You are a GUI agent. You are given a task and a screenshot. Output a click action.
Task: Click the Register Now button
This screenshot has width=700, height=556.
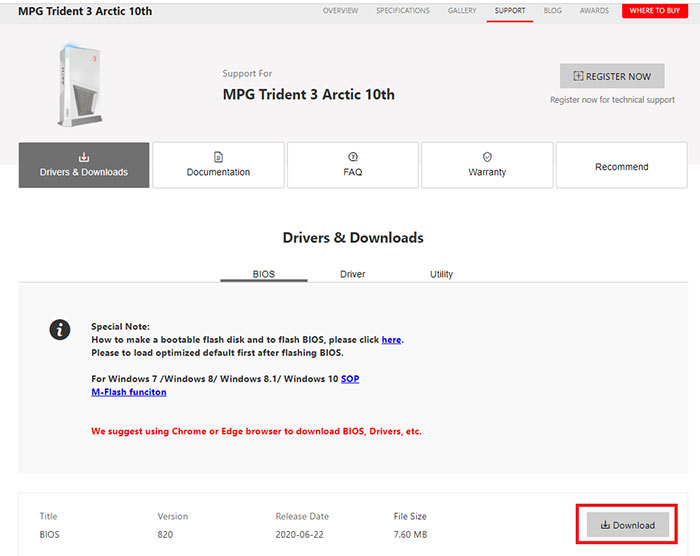pos(612,76)
